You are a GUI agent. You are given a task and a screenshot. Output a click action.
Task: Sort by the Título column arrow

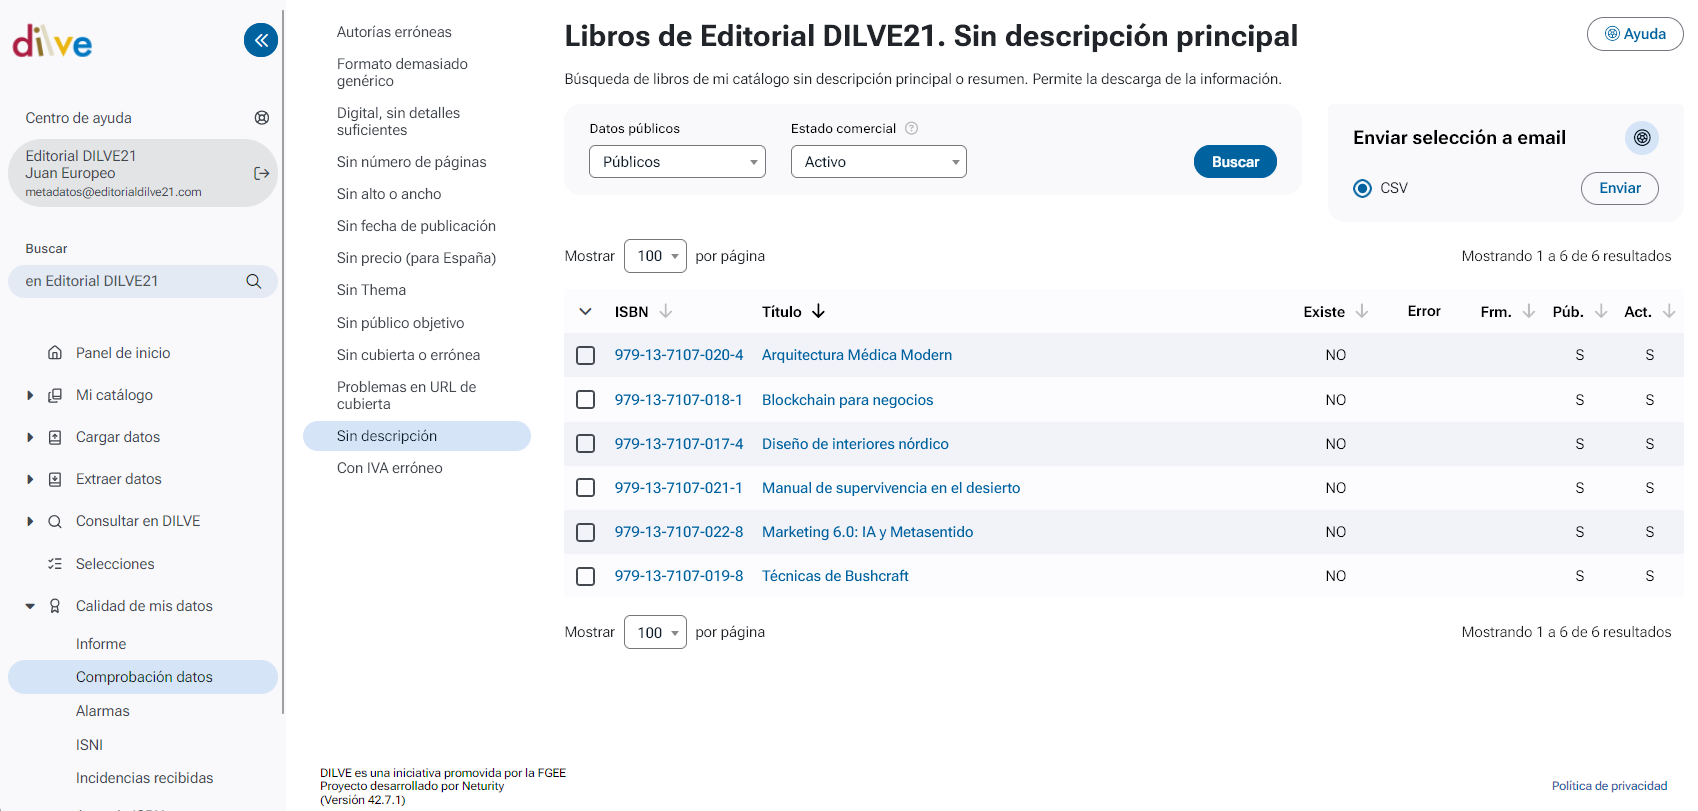[819, 312]
